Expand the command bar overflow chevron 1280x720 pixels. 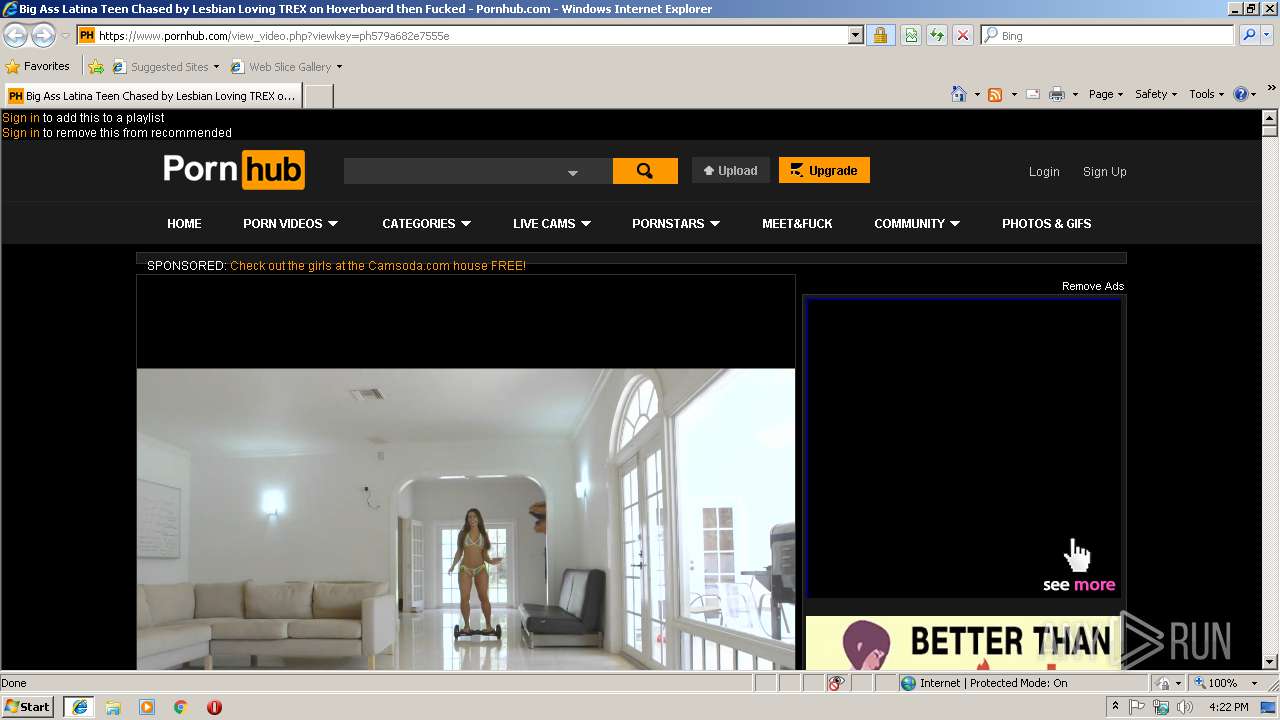click(1272, 89)
